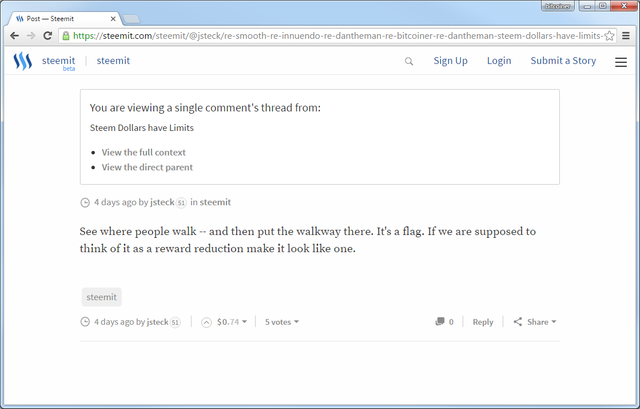Image resolution: width=640 pixels, height=409 pixels.
Task: Click the browser forward arrow
Action: pyautogui.click(x=31, y=36)
